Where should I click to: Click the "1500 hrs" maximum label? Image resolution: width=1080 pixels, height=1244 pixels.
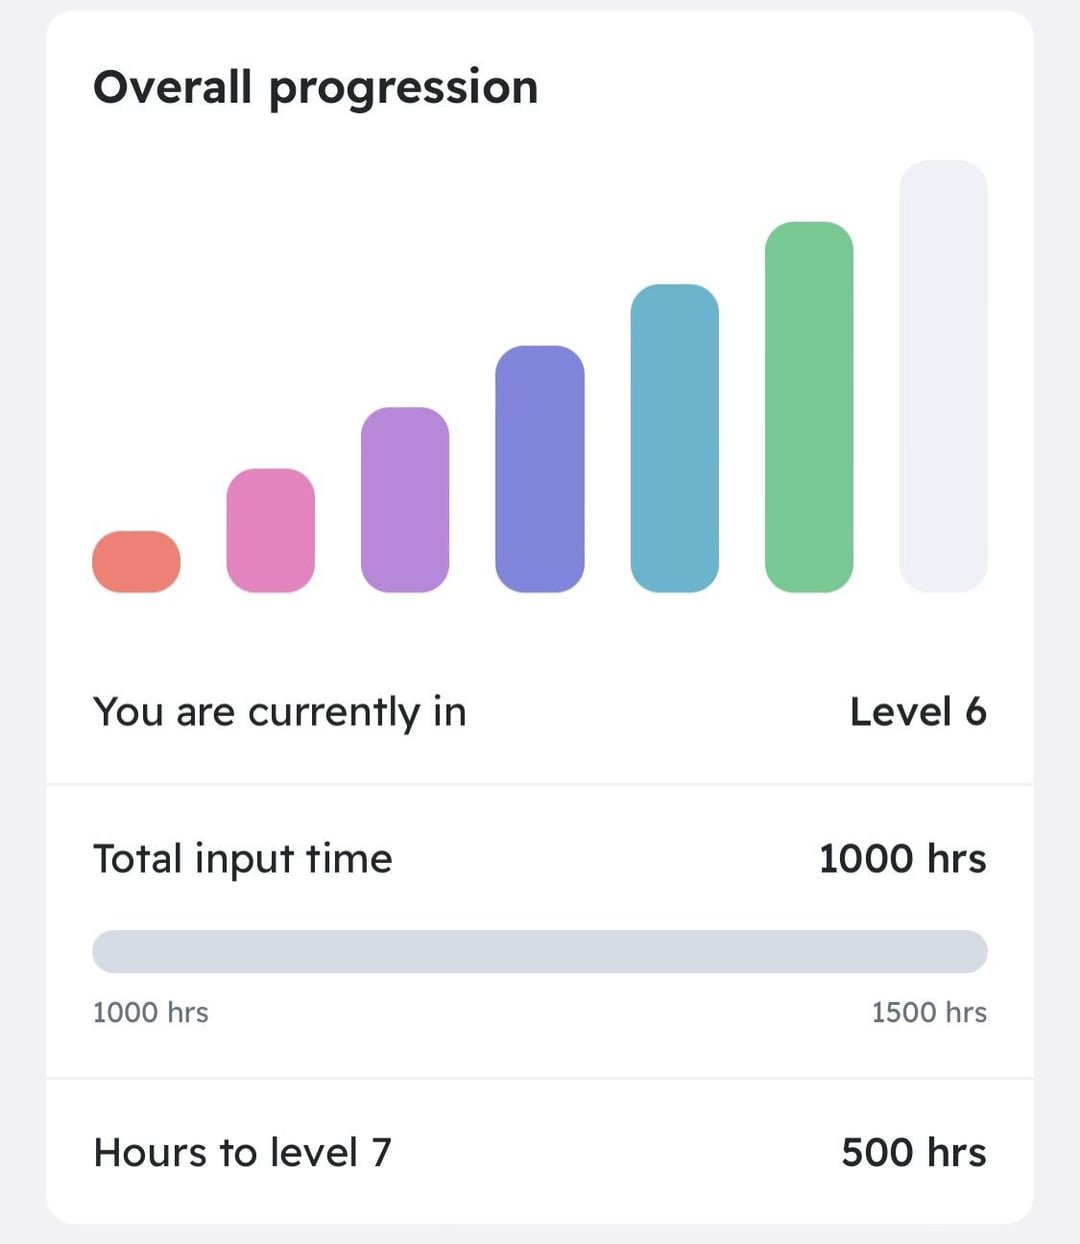coord(928,1012)
